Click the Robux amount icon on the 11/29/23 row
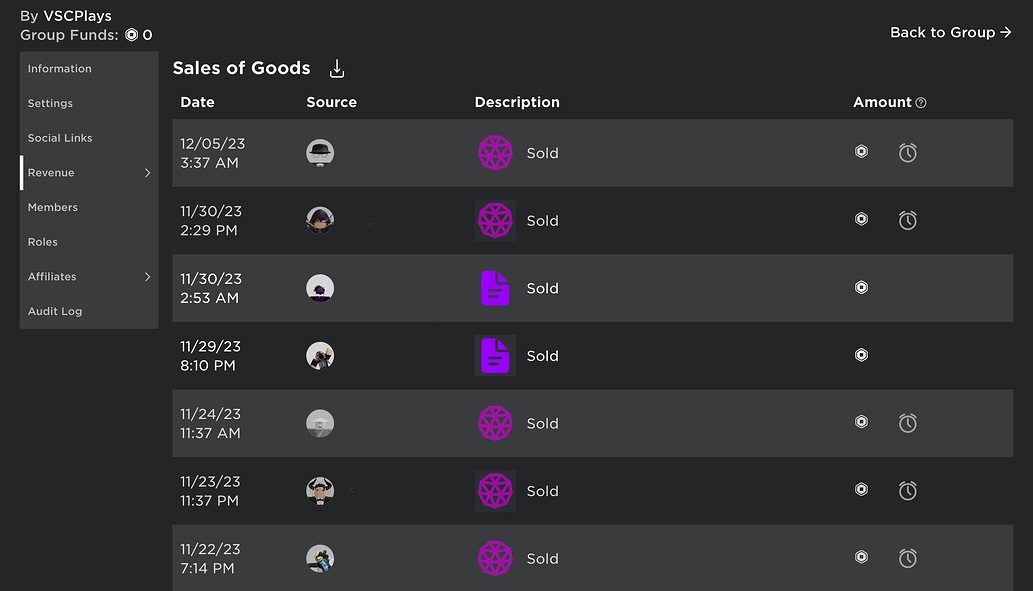This screenshot has height=591, width=1033. [x=861, y=354]
